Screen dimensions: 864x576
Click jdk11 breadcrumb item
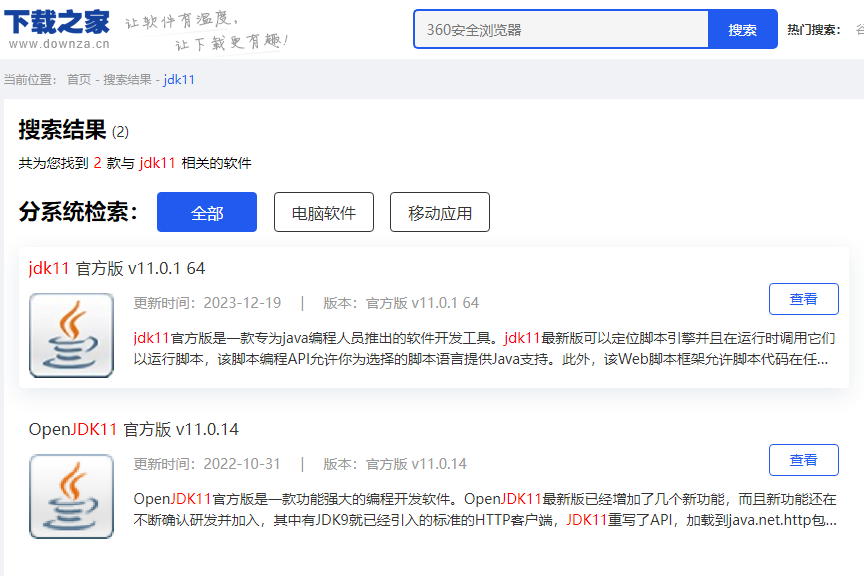click(179, 80)
